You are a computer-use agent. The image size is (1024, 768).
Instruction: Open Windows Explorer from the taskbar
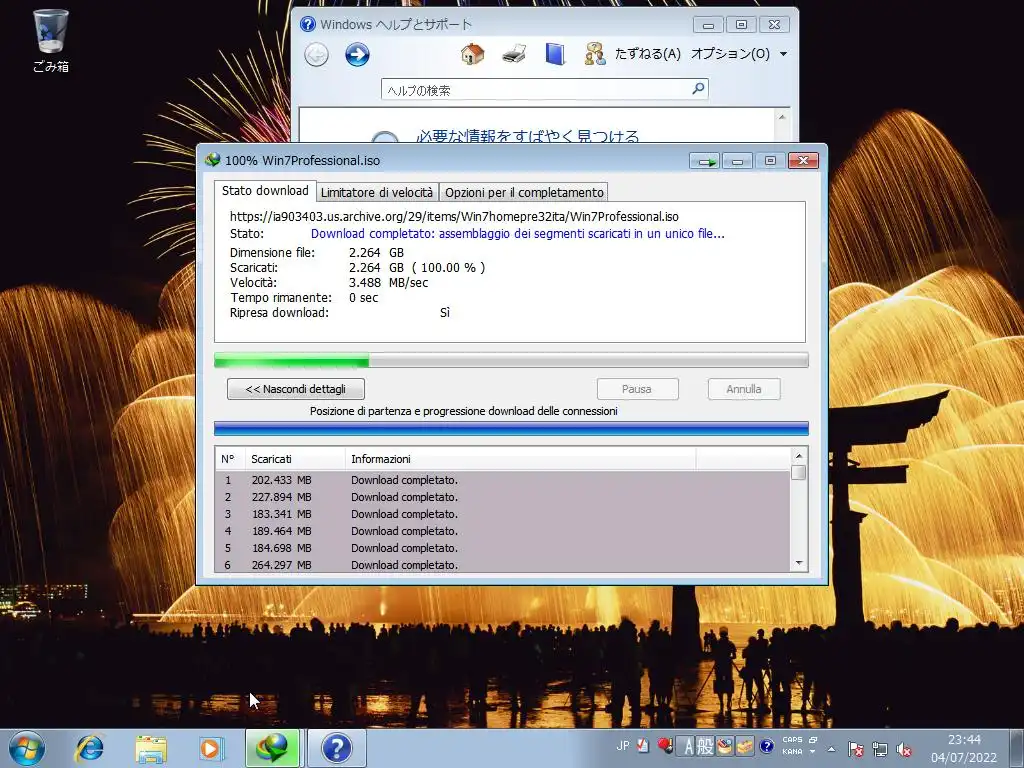151,748
